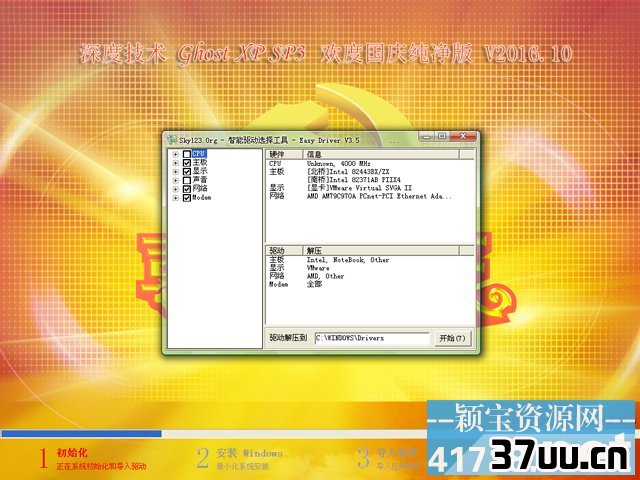Expand the Modem tree node
Viewport: 640px width, 480px height.
tap(176, 198)
